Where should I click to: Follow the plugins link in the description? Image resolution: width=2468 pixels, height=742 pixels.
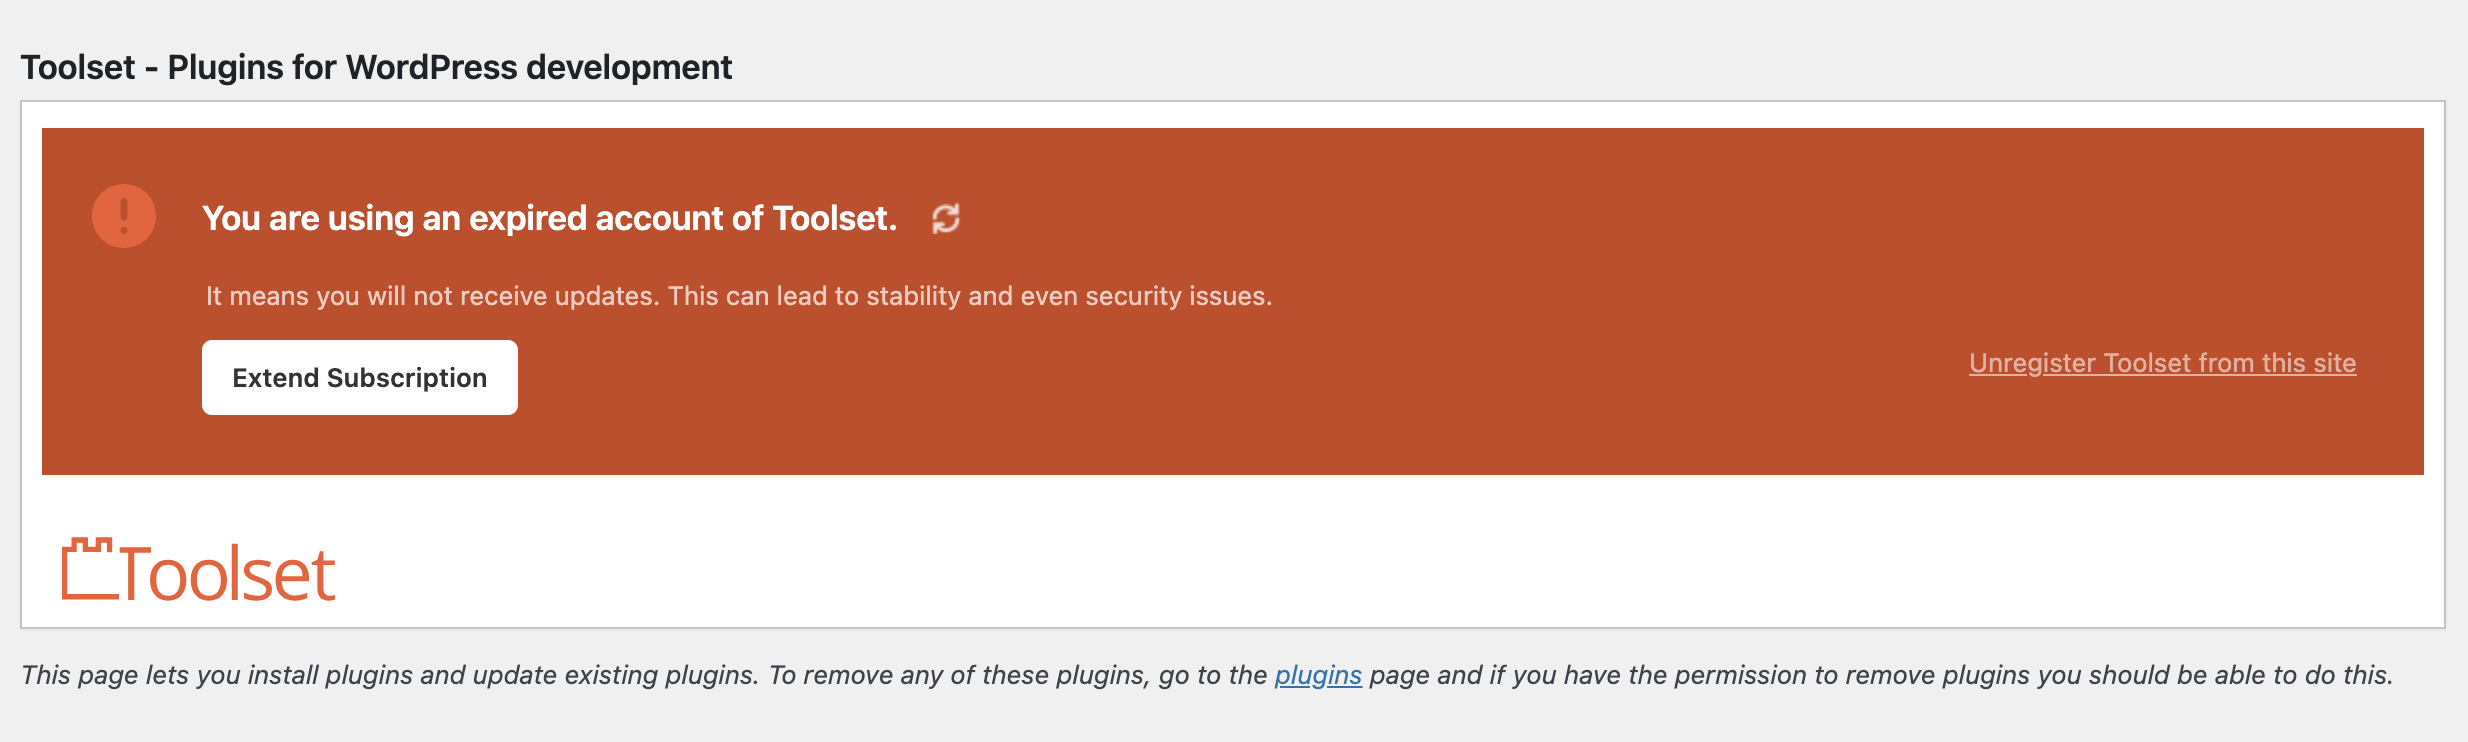click(1317, 675)
